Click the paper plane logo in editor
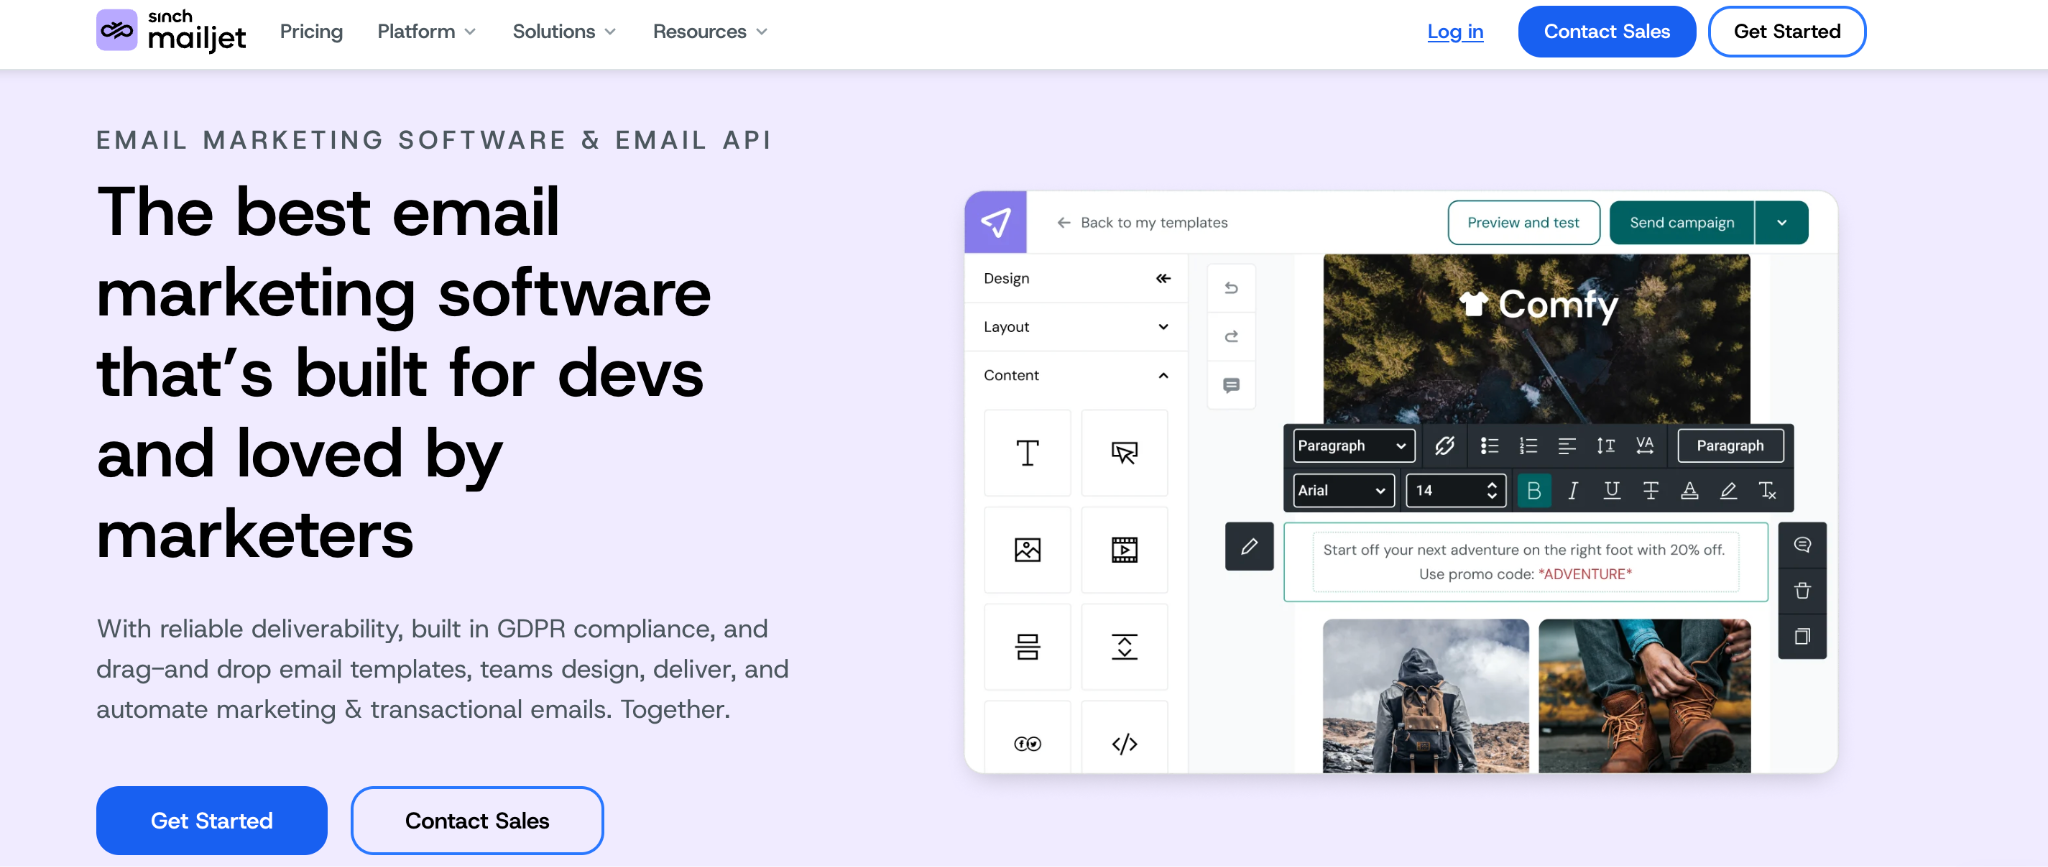Image resolution: width=2048 pixels, height=867 pixels. (x=996, y=222)
